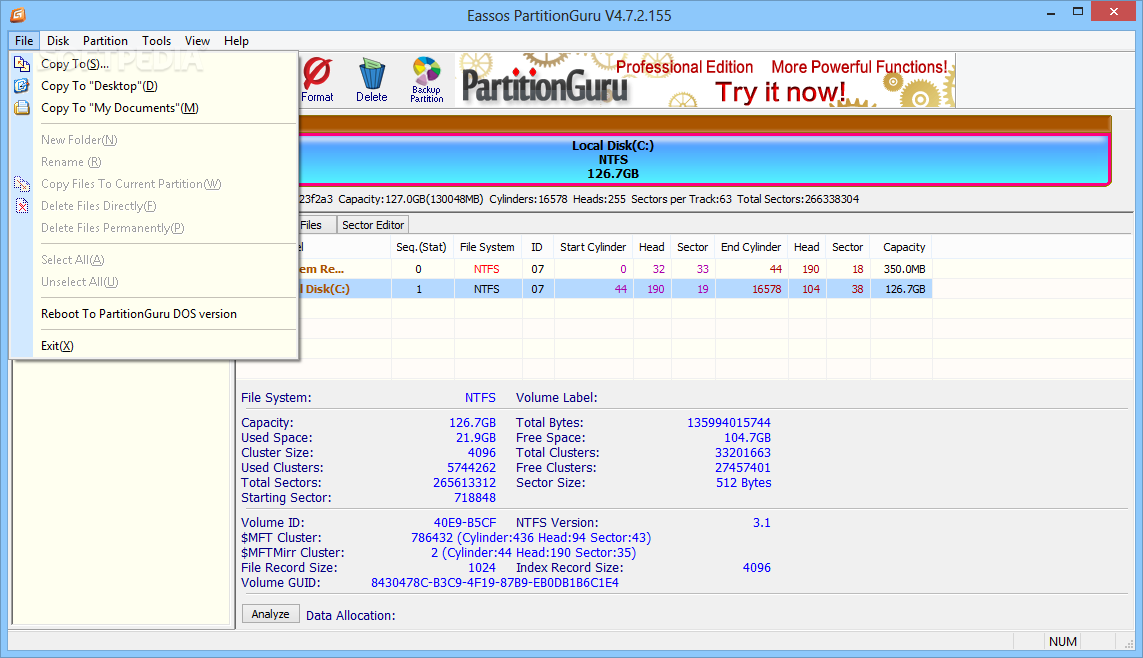Open the View menu
The width and height of the screenshot is (1143, 658).
tap(197, 41)
